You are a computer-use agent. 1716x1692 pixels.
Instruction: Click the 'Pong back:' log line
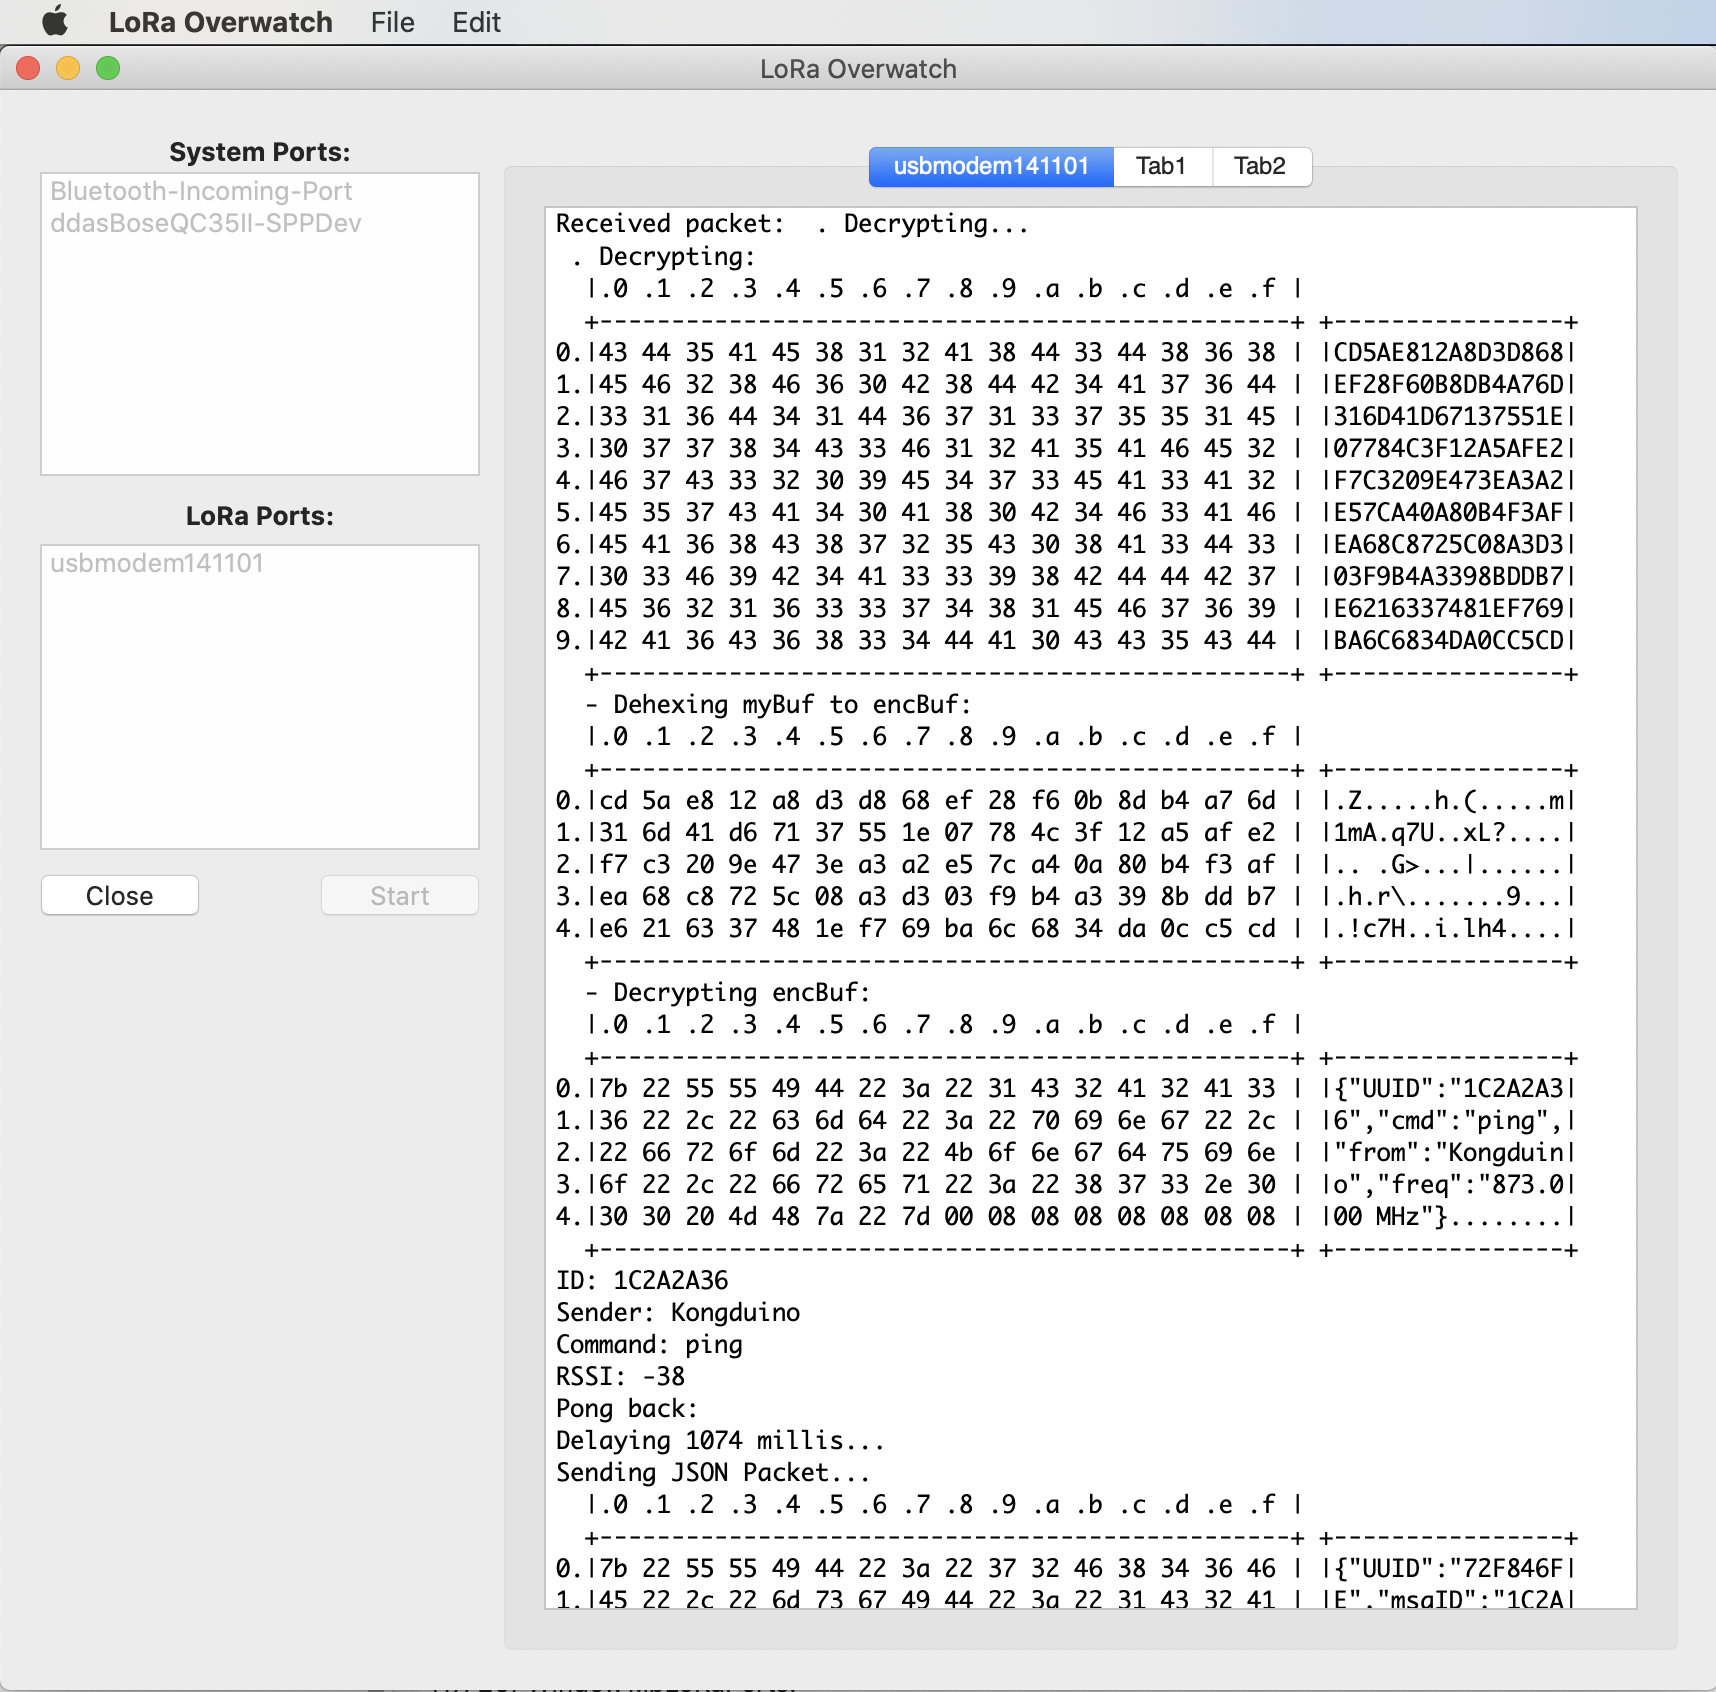point(627,1408)
